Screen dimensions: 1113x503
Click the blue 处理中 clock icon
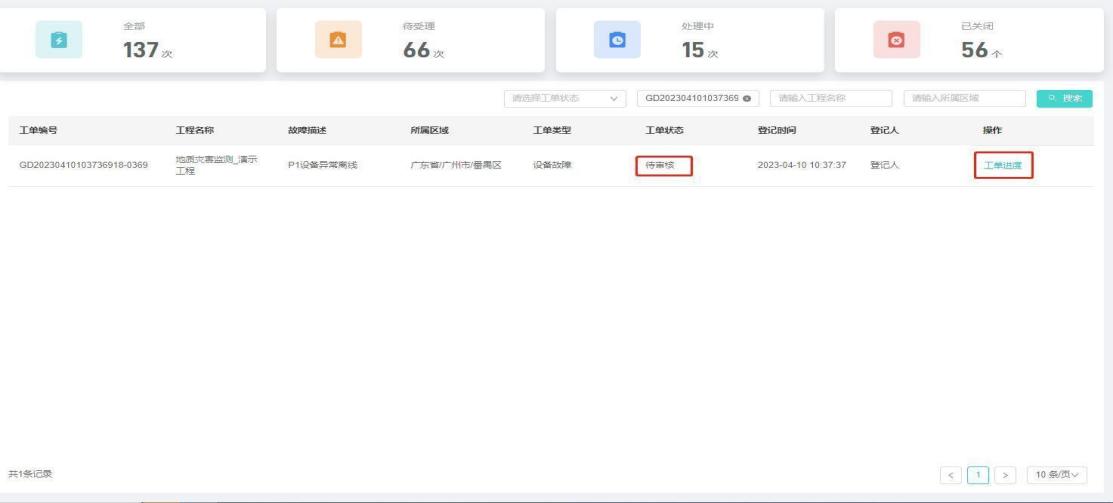point(616,39)
